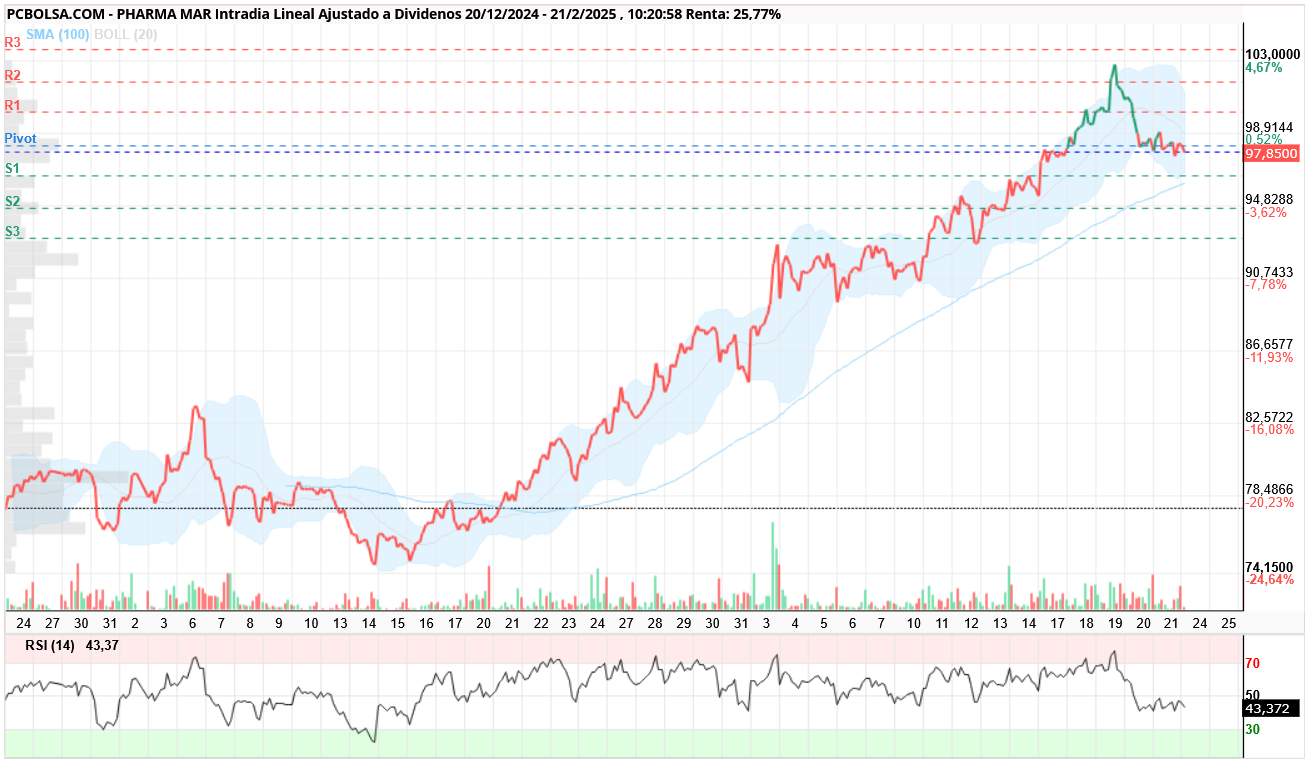The image size is (1309, 763).
Task: Select the S2 support level label
Action: (13, 201)
